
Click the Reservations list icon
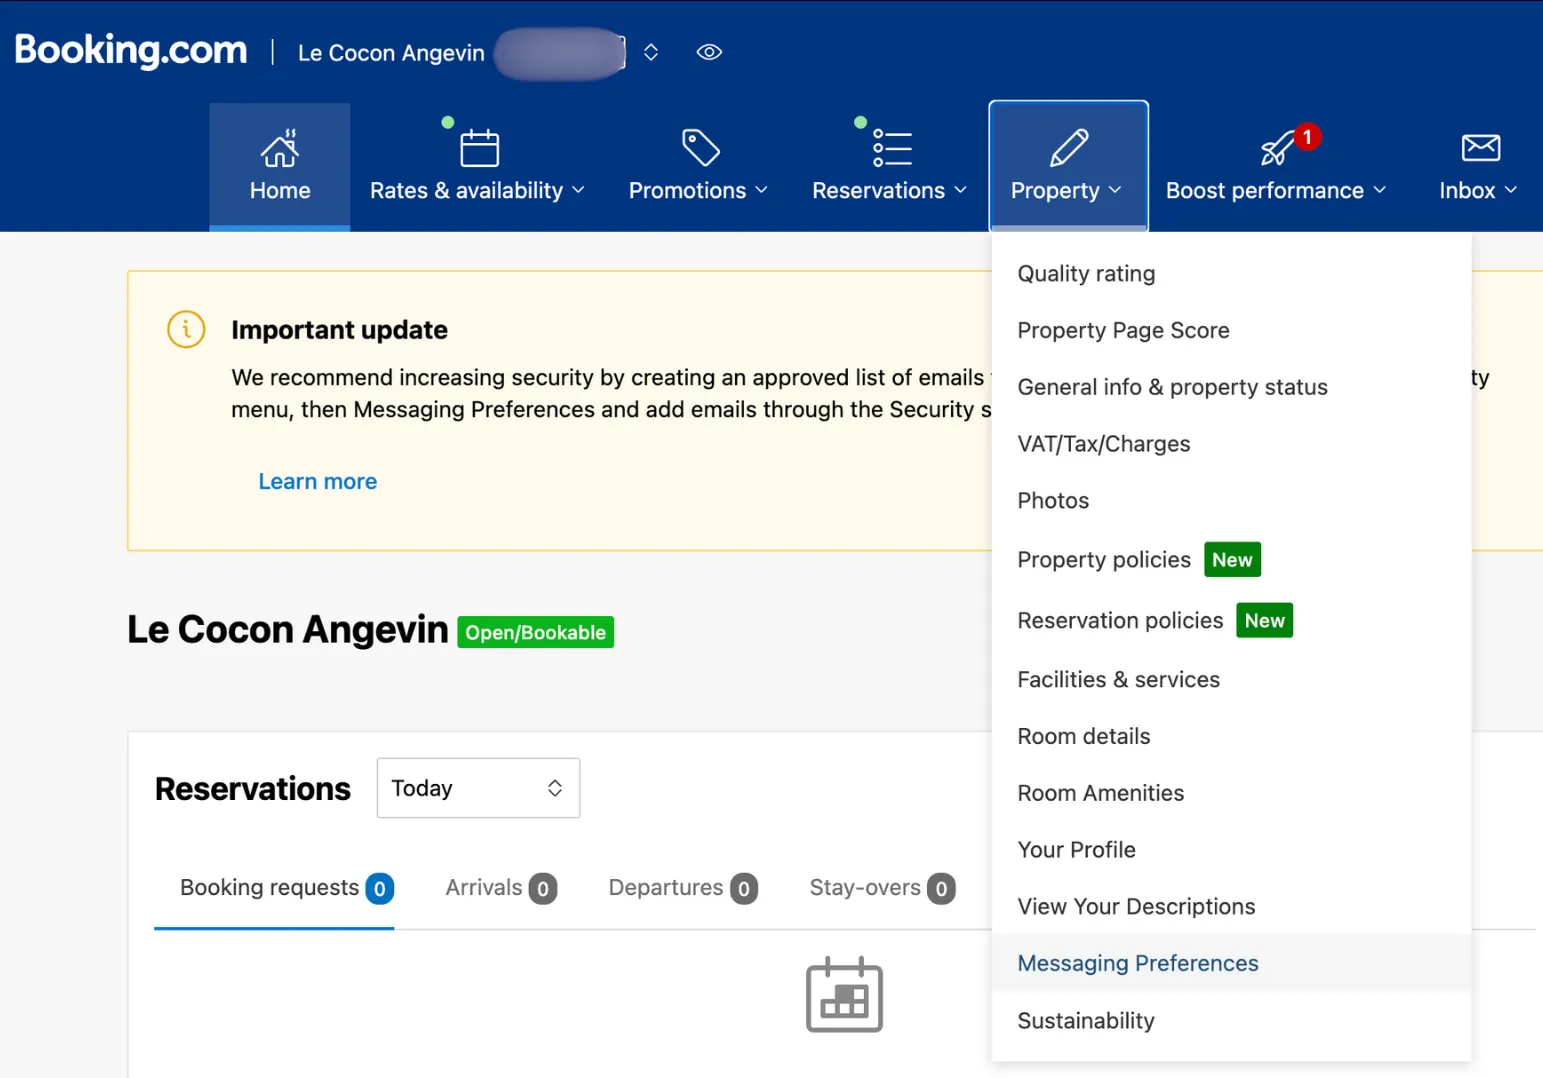coord(892,147)
